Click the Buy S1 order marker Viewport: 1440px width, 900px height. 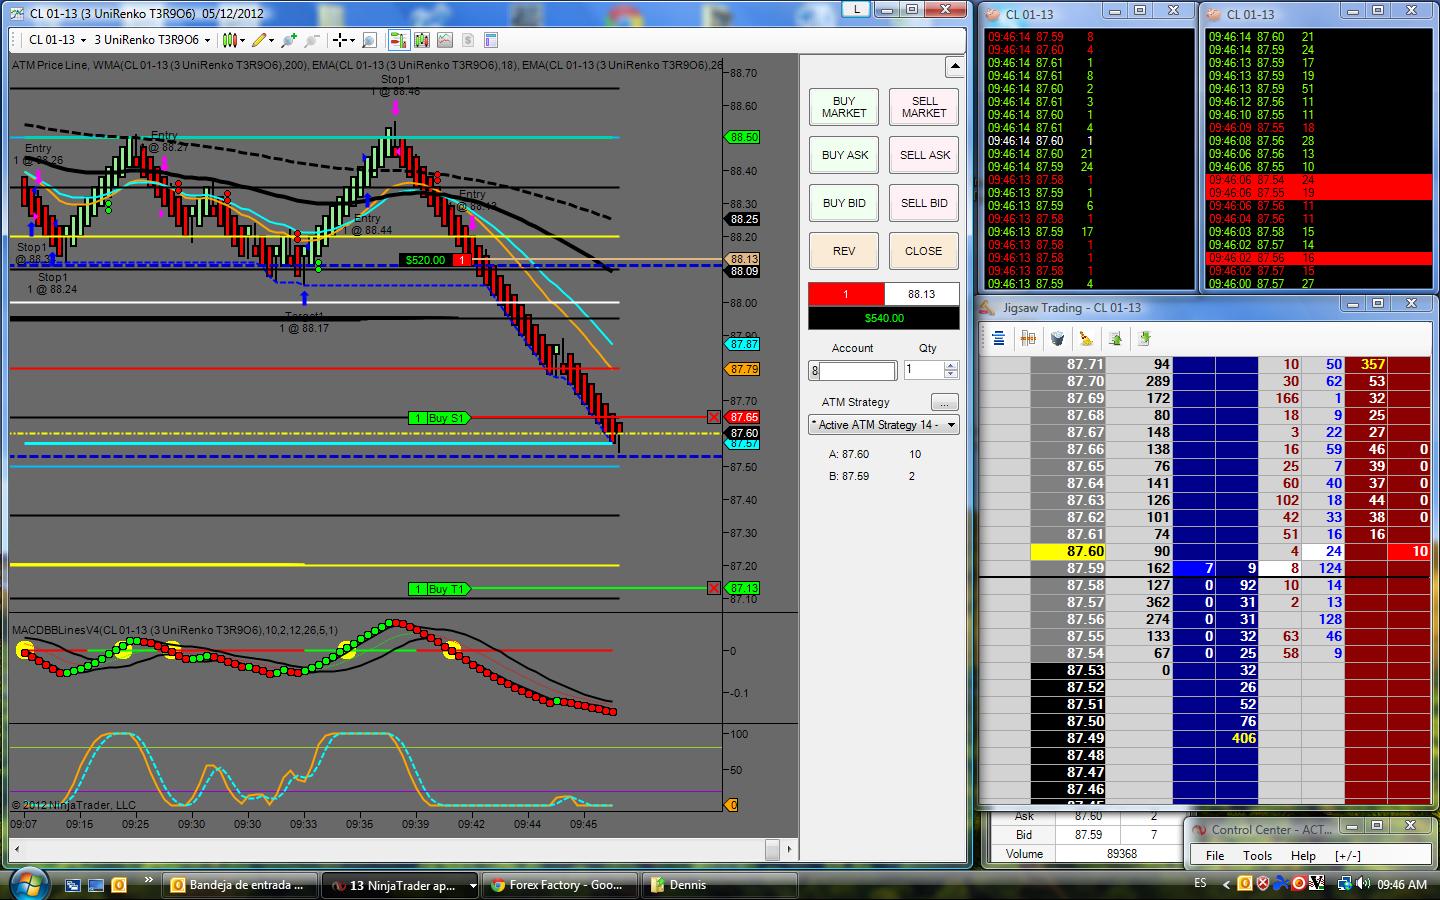[x=438, y=418]
